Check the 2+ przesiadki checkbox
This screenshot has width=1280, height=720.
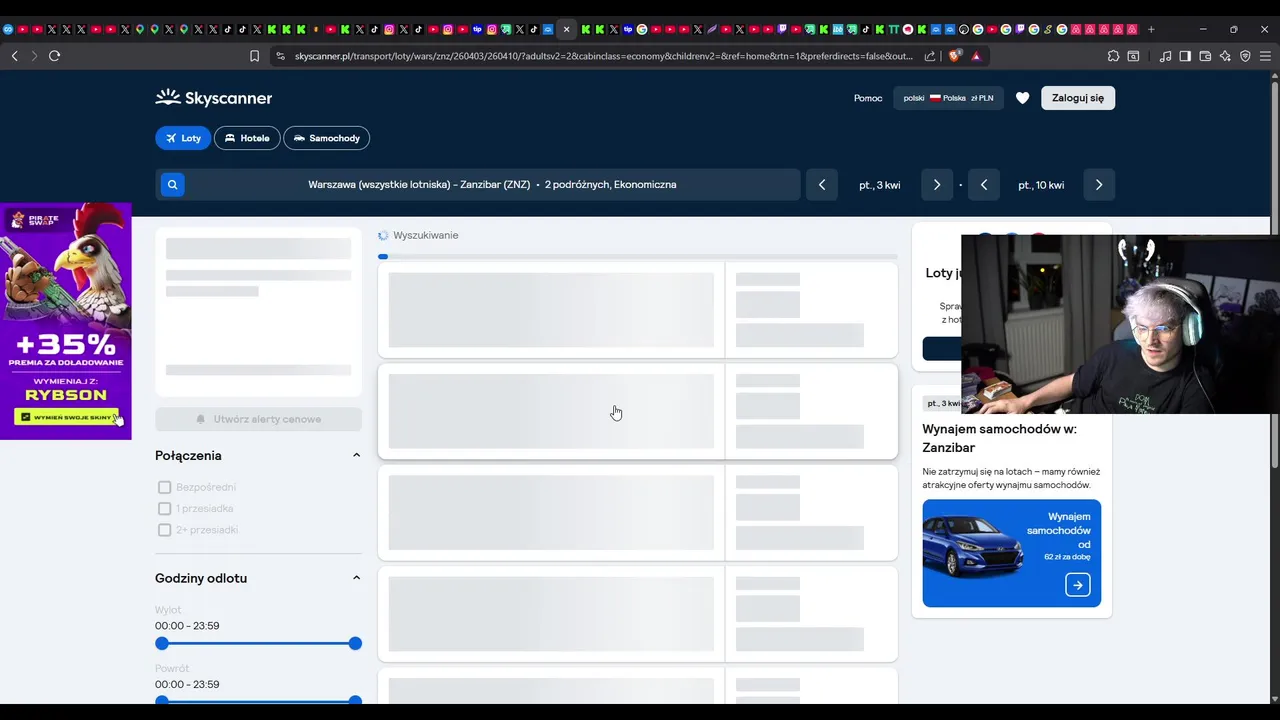pos(165,530)
